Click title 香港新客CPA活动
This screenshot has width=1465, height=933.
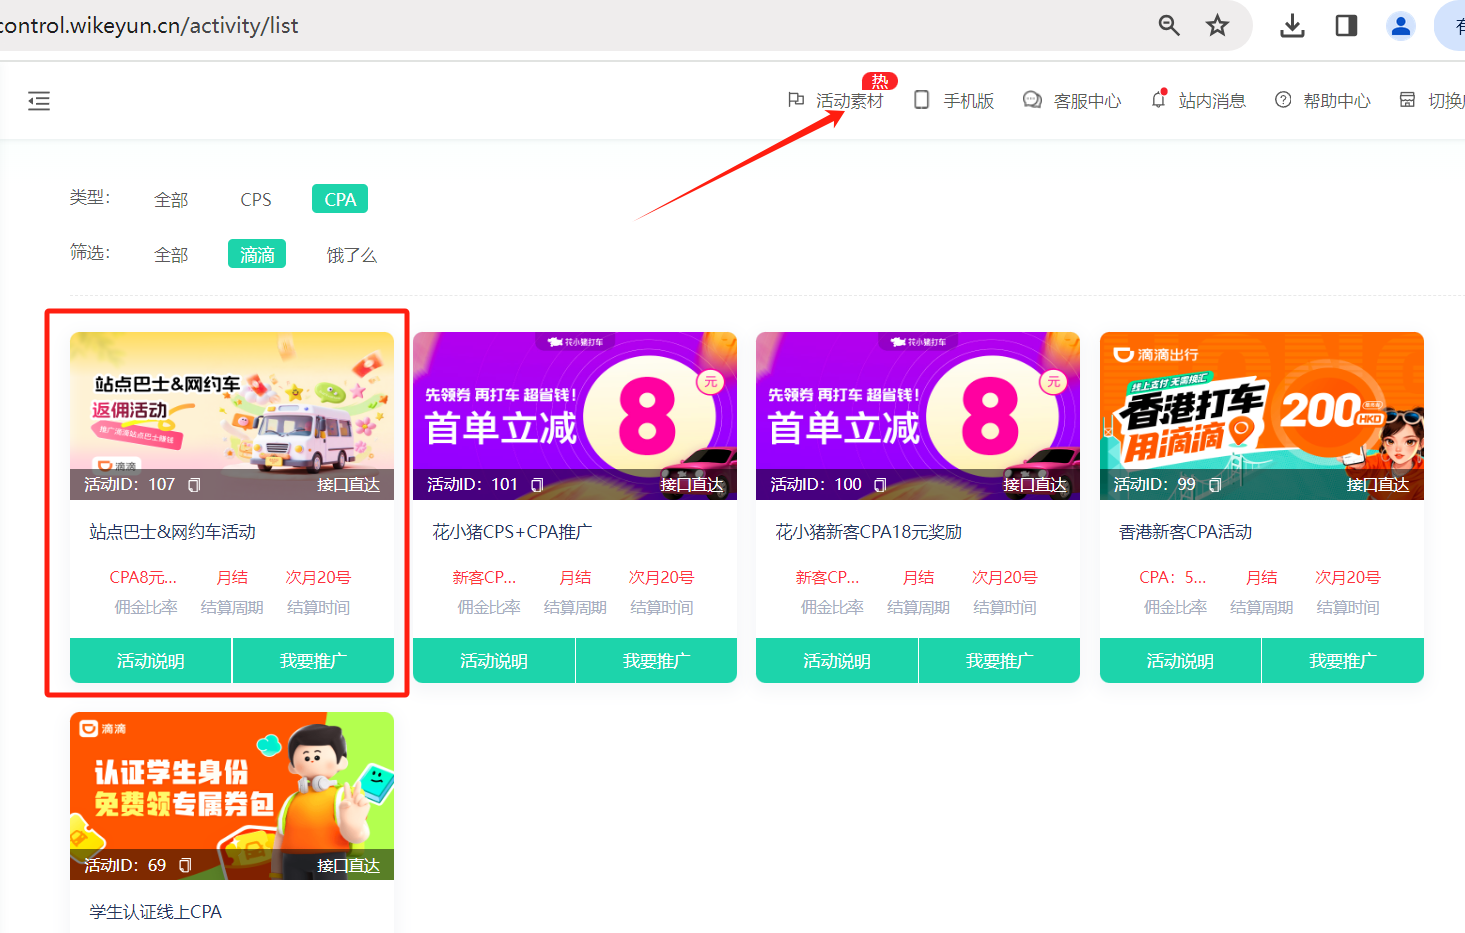click(1186, 532)
